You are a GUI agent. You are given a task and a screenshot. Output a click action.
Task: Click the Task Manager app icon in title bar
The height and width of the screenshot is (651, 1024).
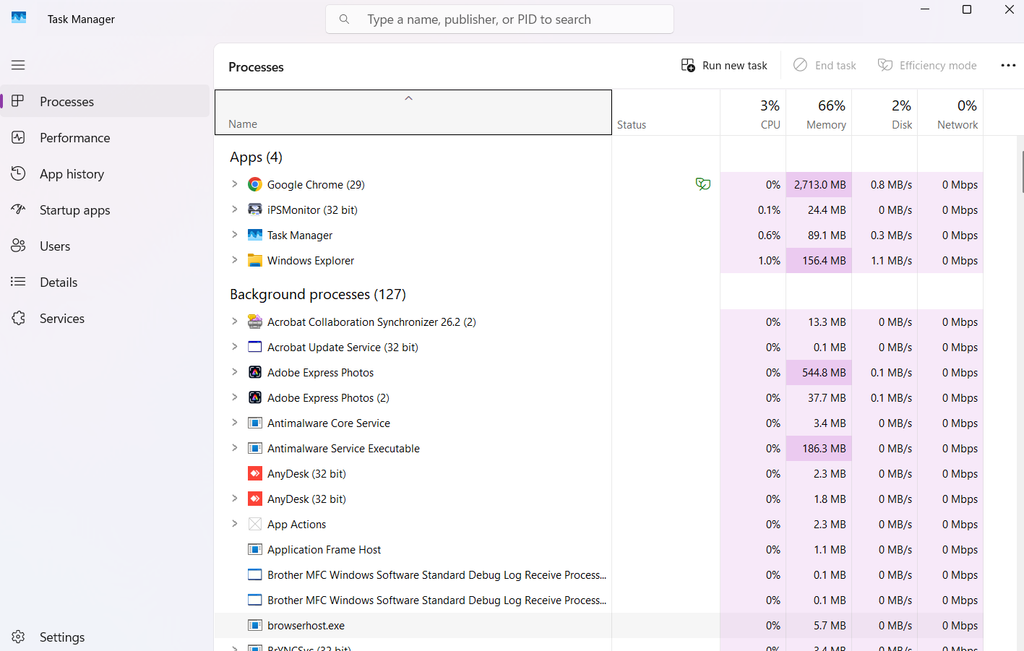pyautogui.click(x=19, y=18)
